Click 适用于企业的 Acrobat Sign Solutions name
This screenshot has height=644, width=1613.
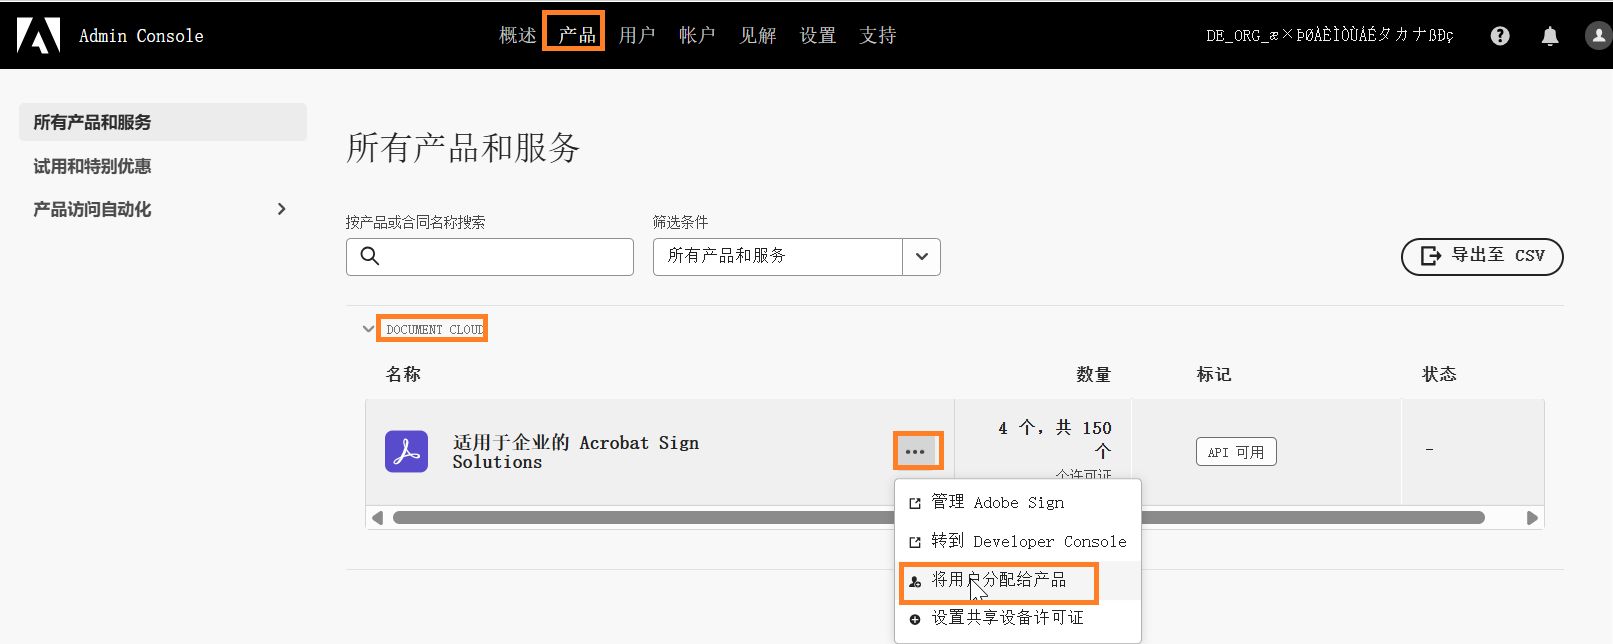point(575,452)
